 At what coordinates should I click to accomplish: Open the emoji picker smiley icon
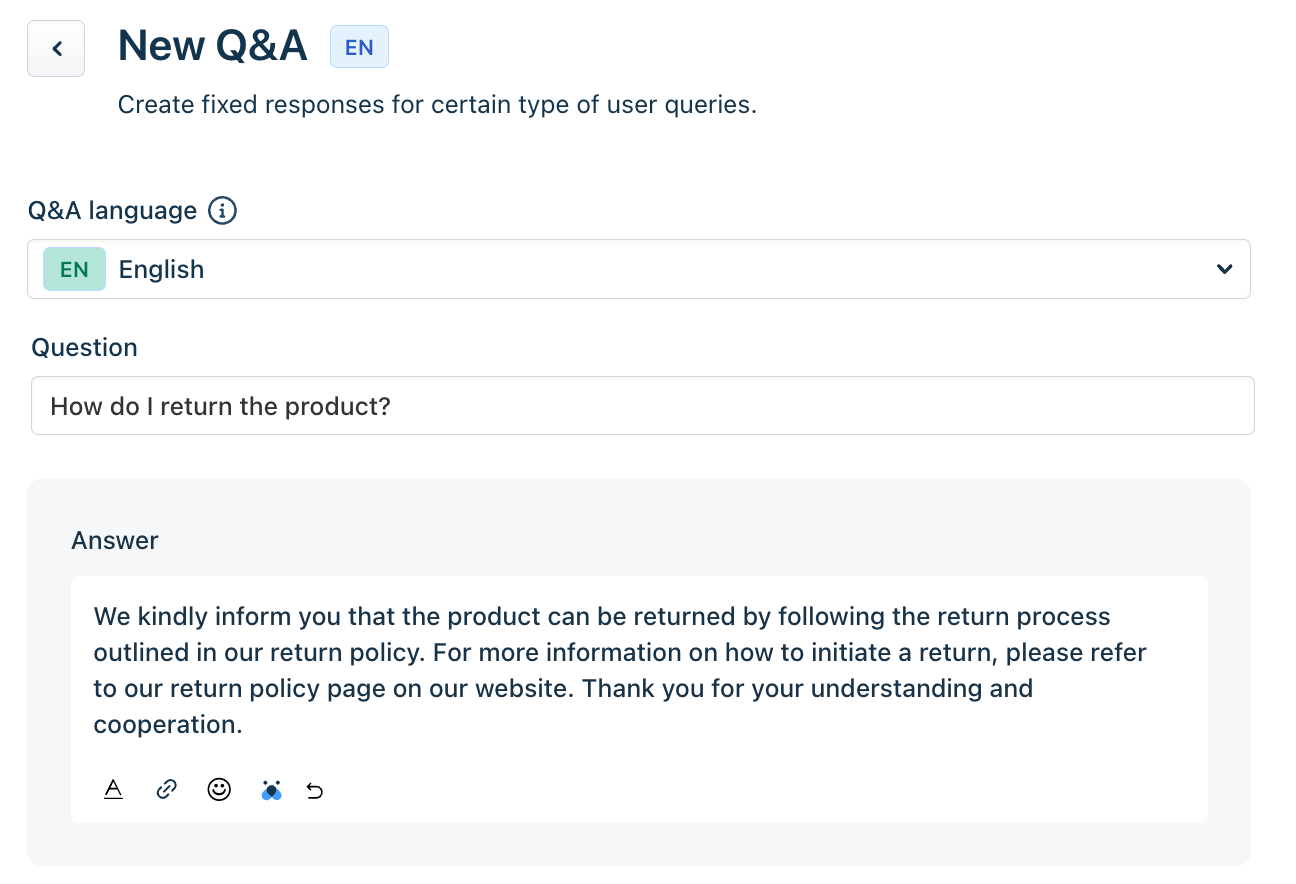click(x=219, y=790)
